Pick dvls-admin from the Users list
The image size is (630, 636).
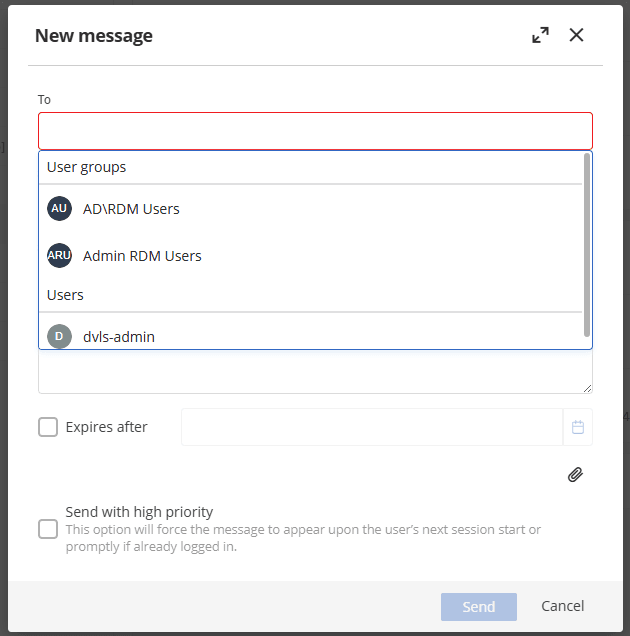[119, 337]
